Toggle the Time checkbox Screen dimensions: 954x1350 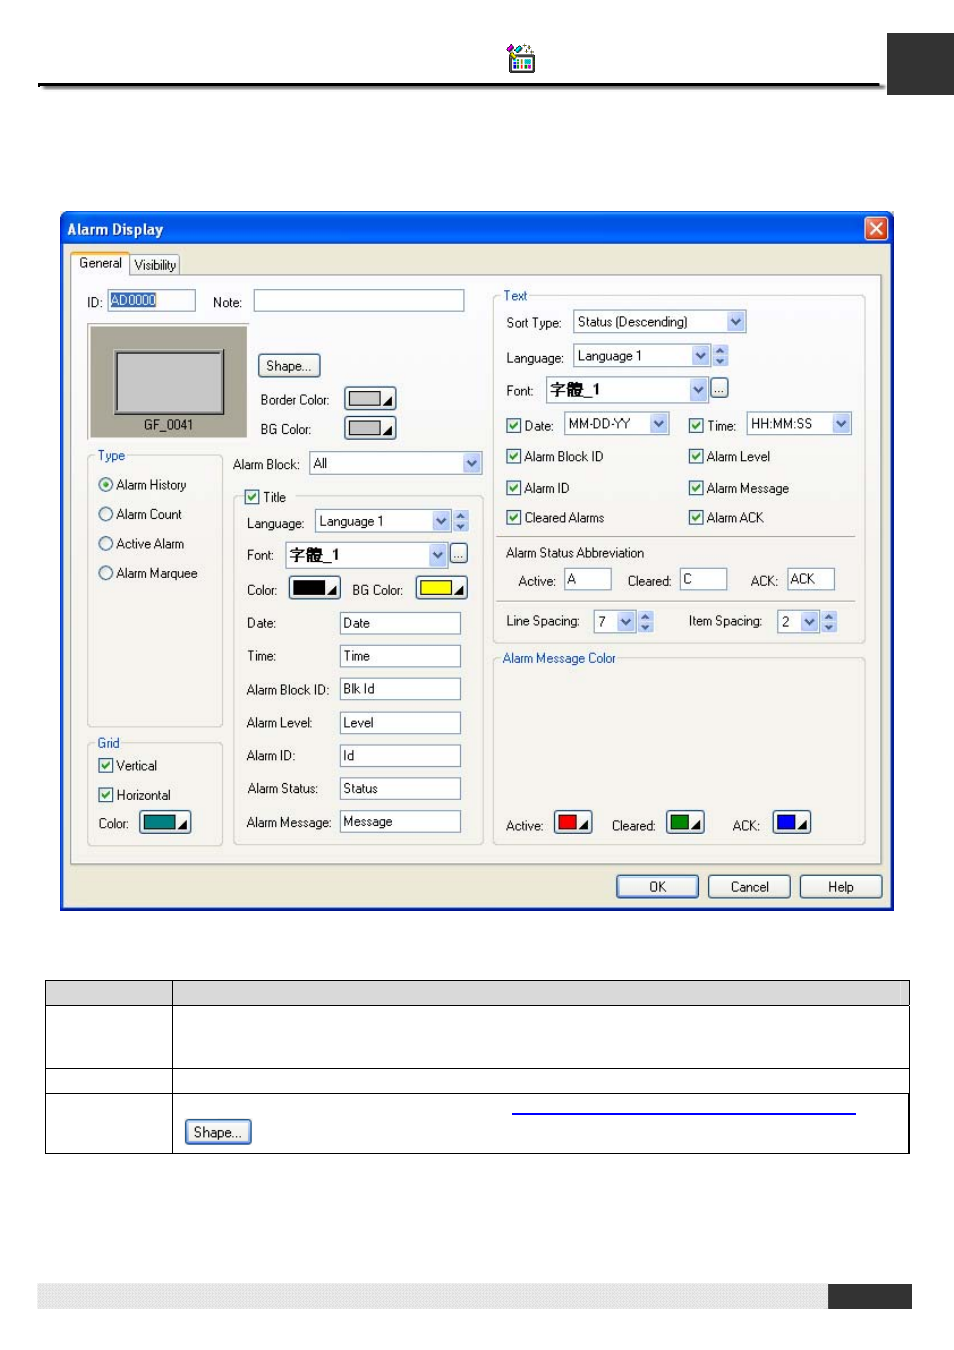pyautogui.click(x=696, y=425)
